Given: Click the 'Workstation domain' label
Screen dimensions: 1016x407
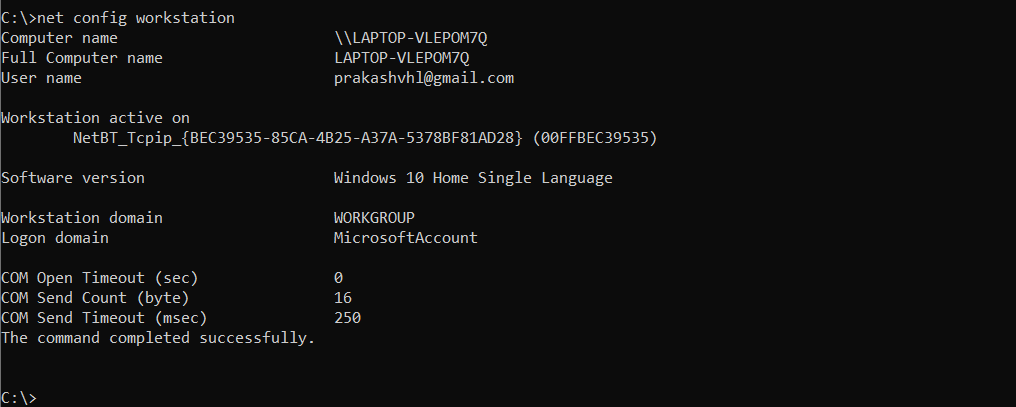Looking at the screenshot, I should click(82, 218).
